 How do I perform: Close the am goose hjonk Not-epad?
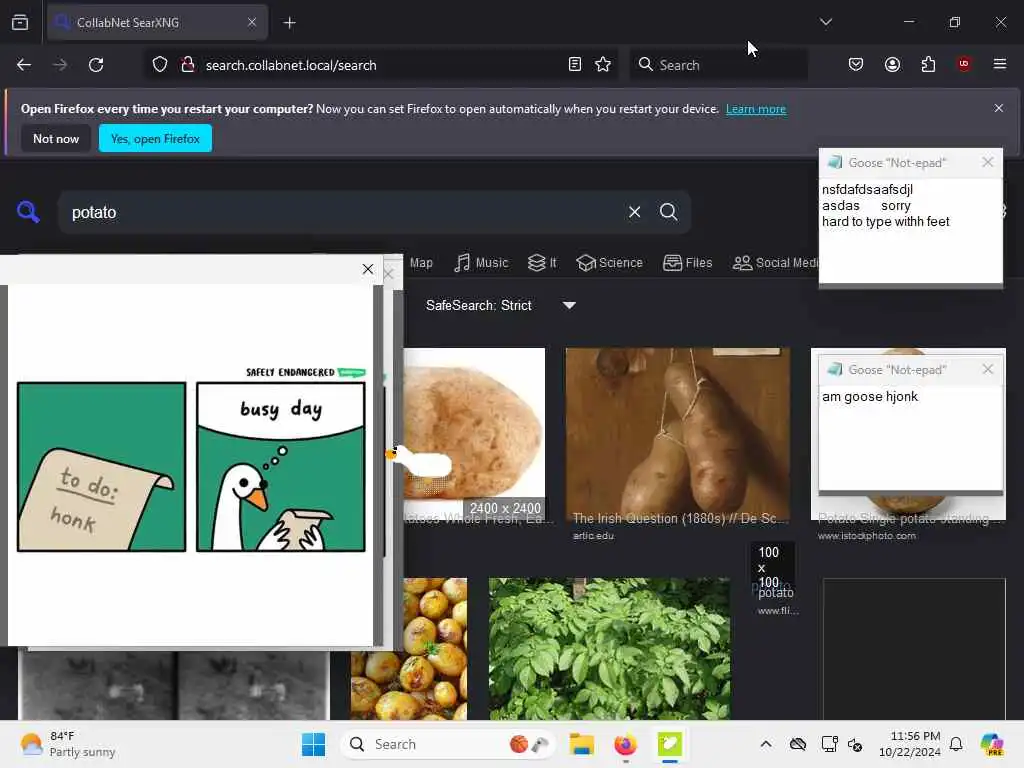point(987,369)
